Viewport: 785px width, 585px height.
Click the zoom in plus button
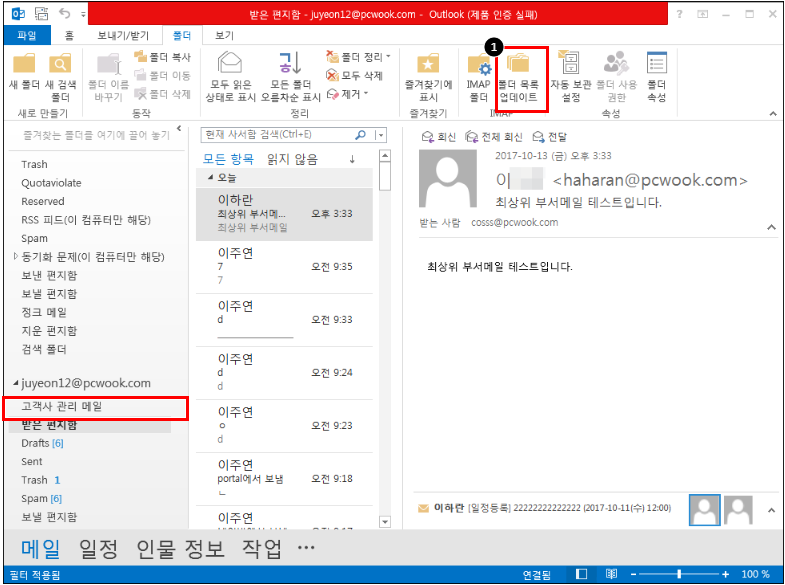pyautogui.click(x=725, y=574)
